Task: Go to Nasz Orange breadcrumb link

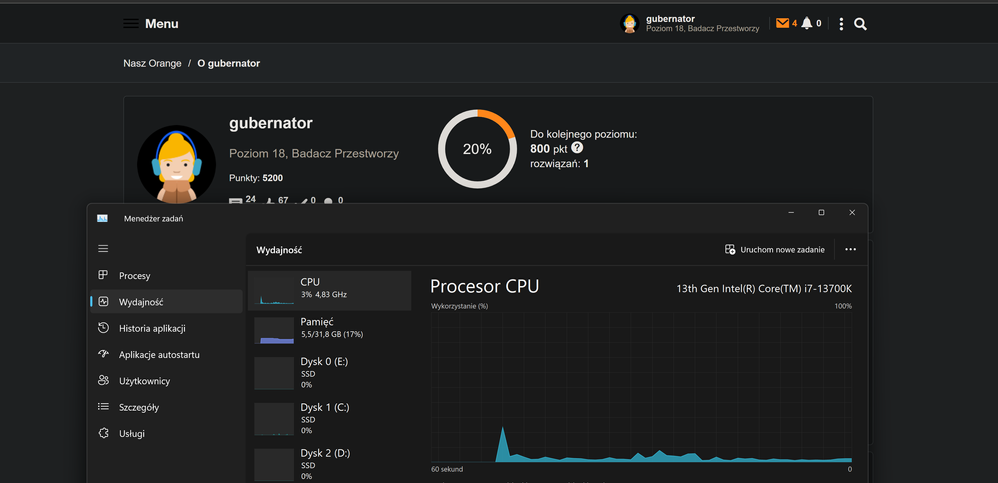Action: [153, 63]
